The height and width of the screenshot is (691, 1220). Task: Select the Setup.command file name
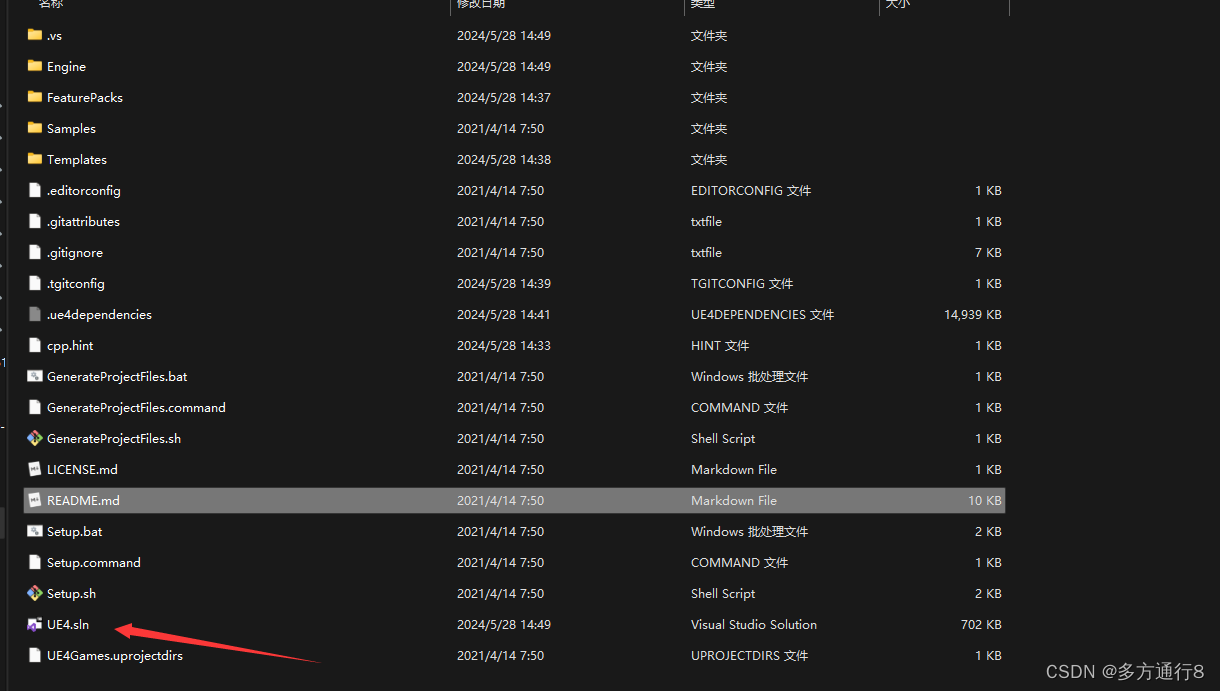(94, 563)
